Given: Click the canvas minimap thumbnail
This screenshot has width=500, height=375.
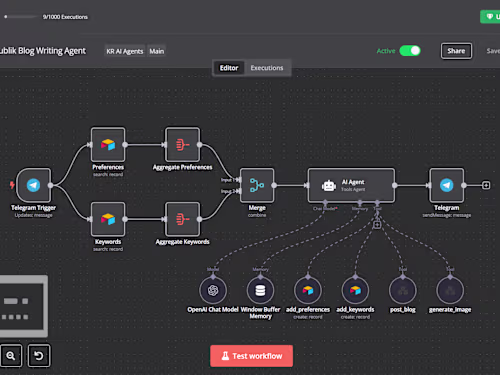Looking at the screenshot, I should pos(23,306).
